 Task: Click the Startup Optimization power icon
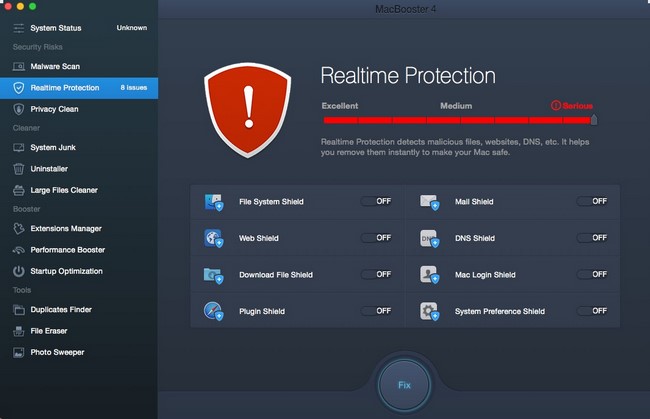click(19, 271)
